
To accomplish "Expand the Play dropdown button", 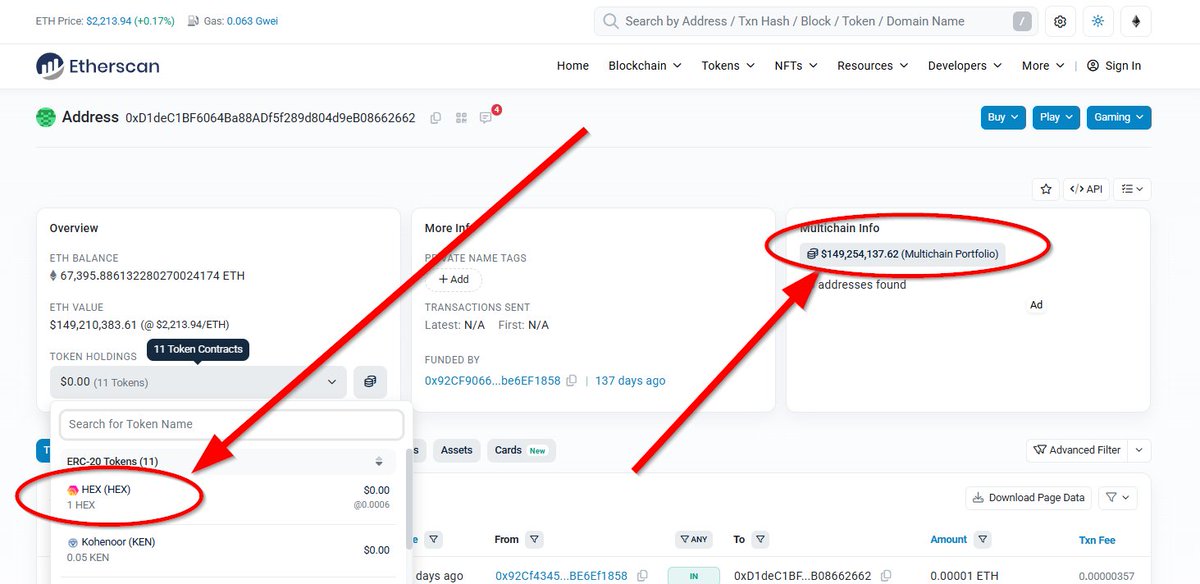I will coord(1057,117).
